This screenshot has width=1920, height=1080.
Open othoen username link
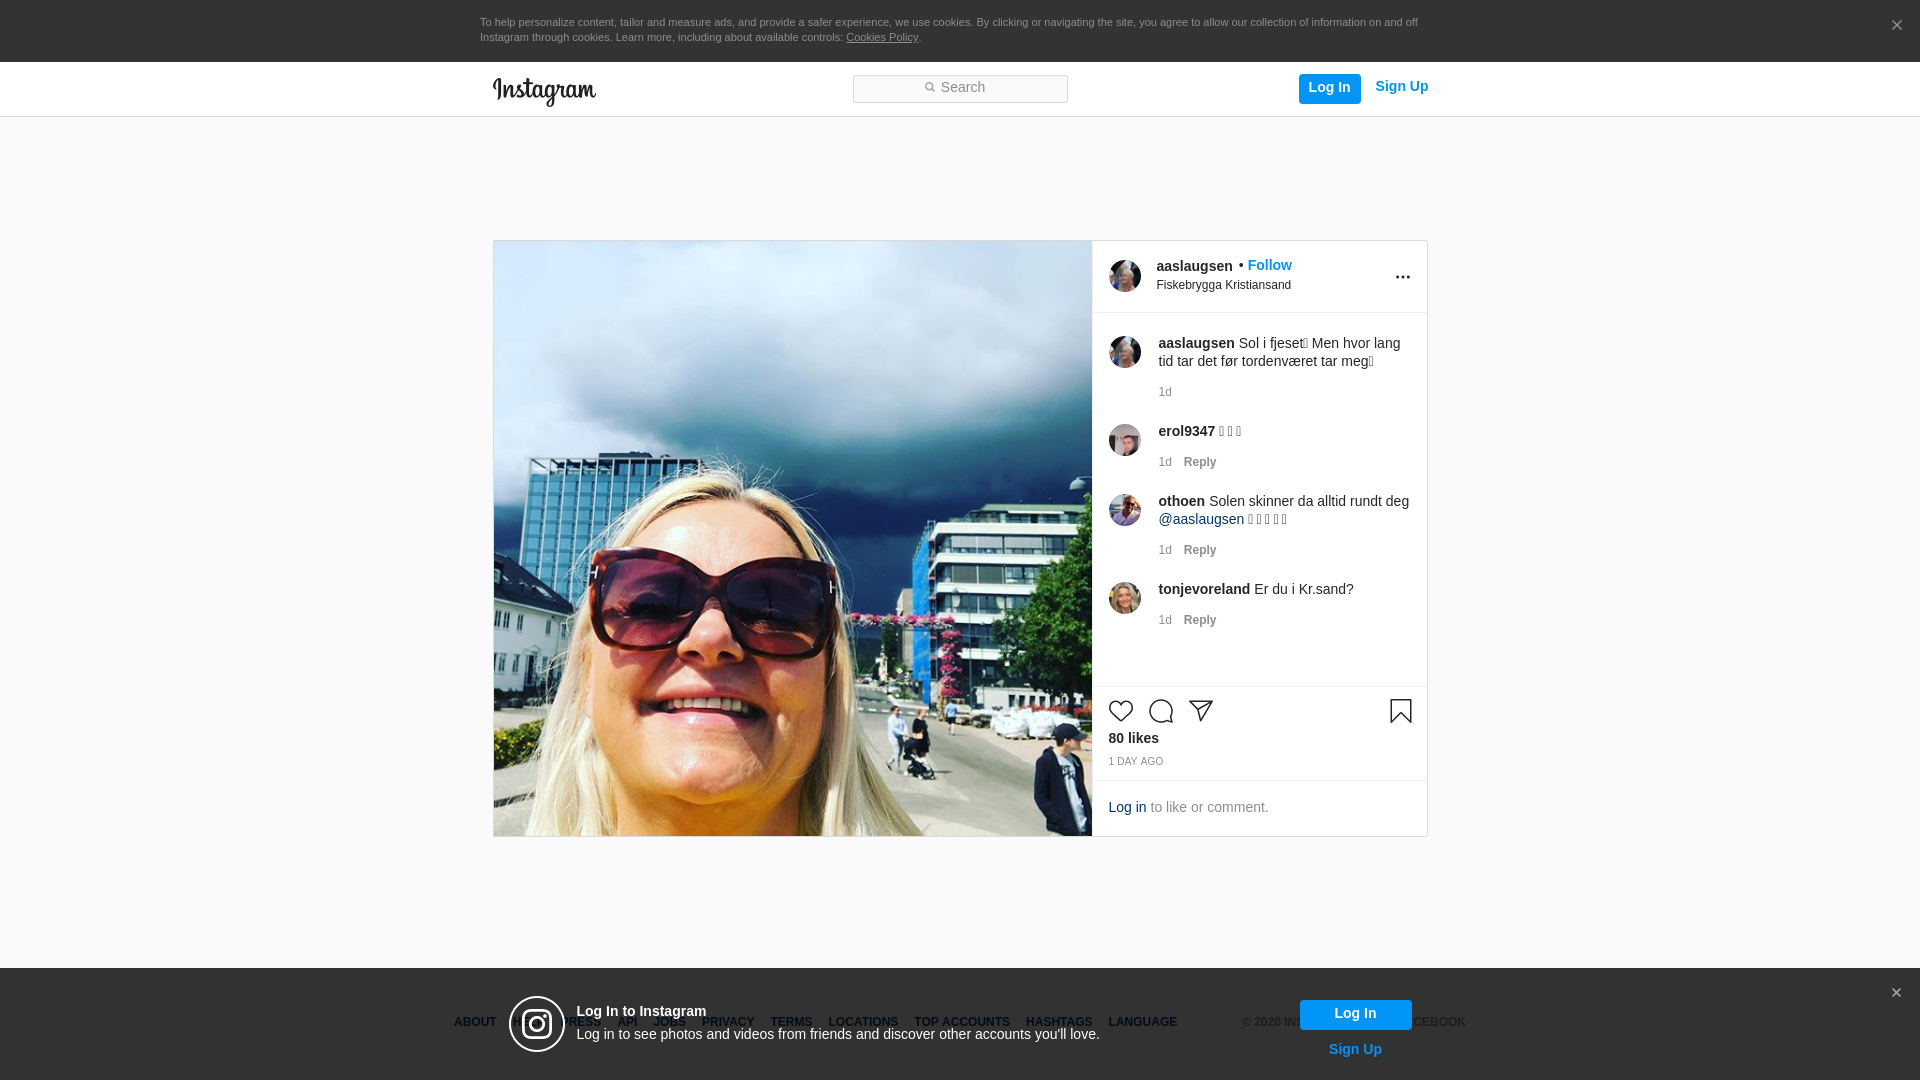[1181, 501]
